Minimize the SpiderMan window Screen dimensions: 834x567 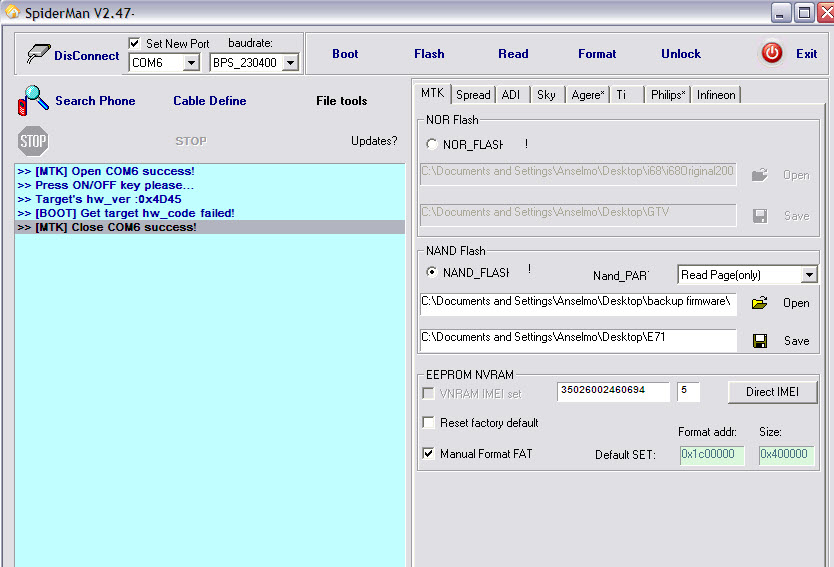click(x=780, y=12)
